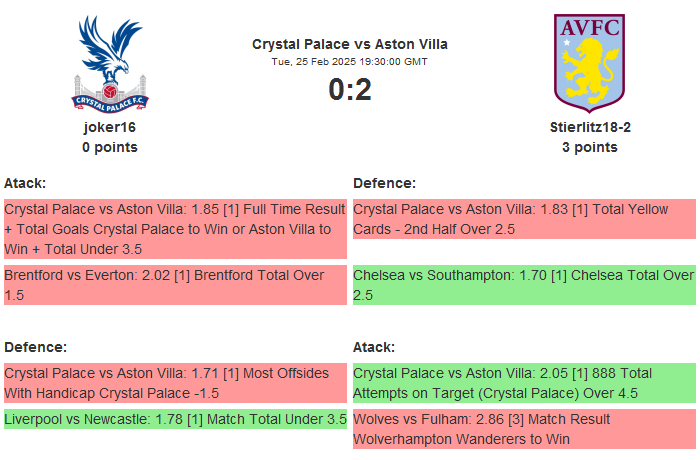Open joker16 player profile
Screen dimensions: 700x460
click(x=110, y=127)
